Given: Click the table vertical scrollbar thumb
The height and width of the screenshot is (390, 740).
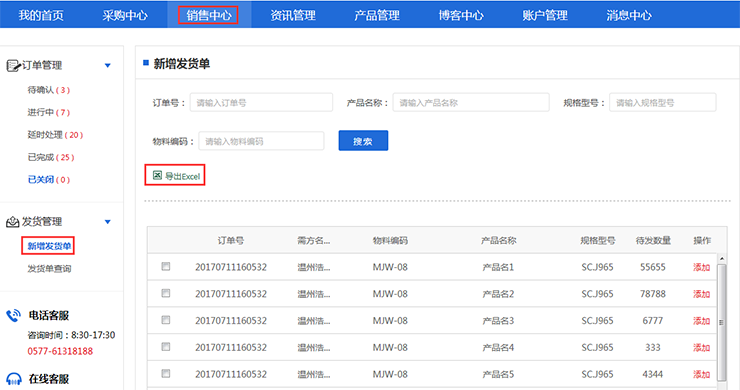Looking at the screenshot, I should [x=722, y=322].
